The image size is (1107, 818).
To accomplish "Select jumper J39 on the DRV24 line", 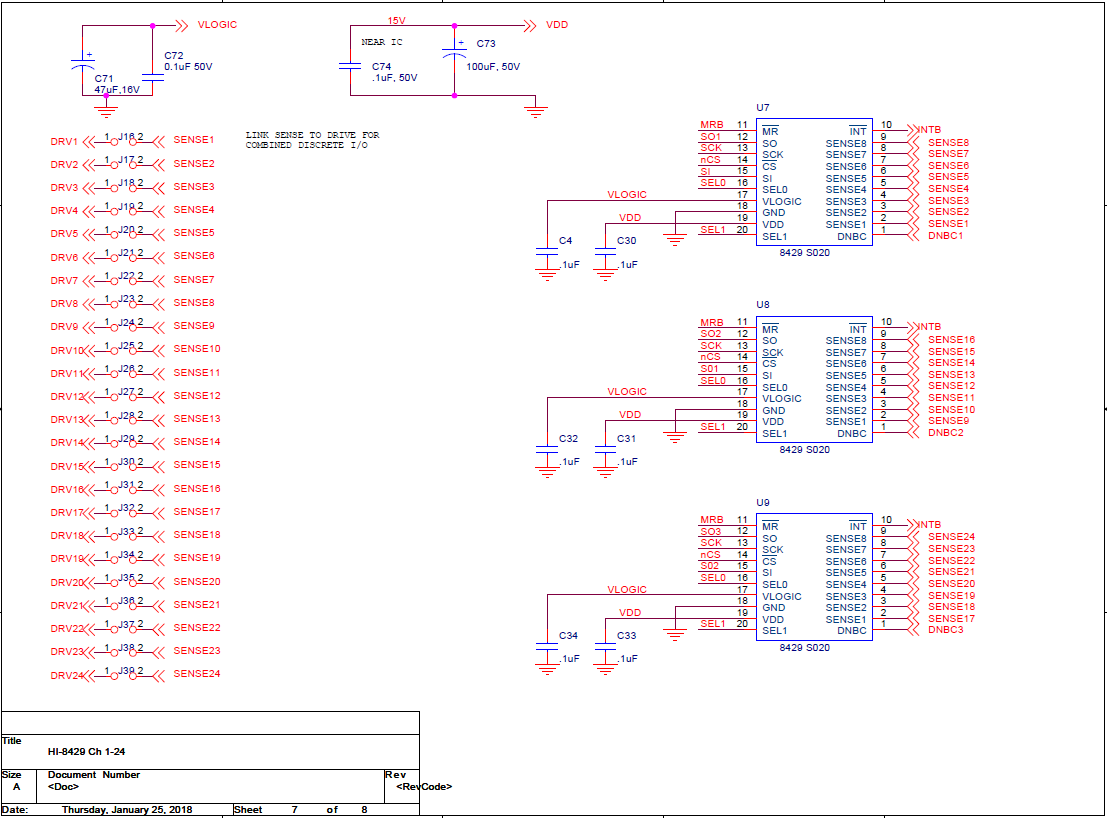I will tap(124, 674).
